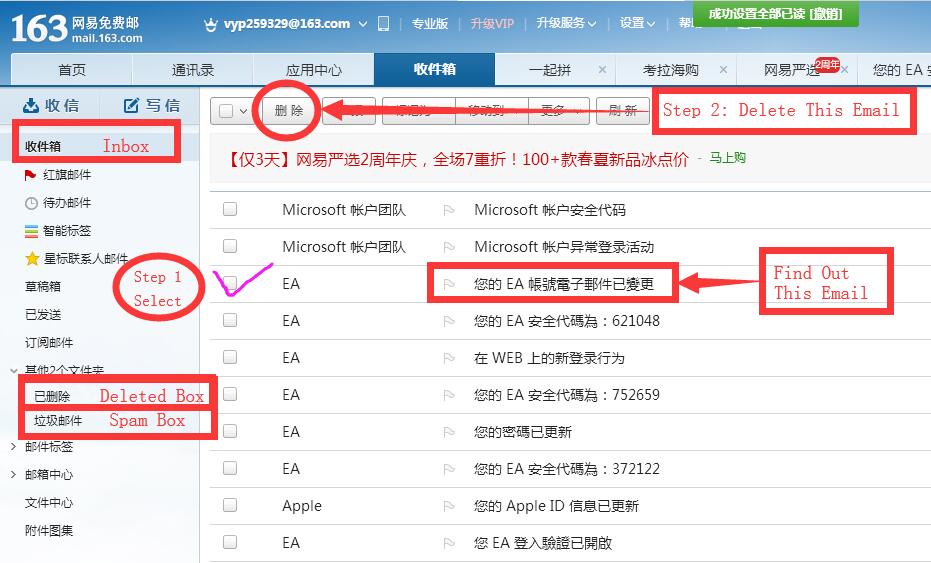Screen dimensions: 931x563
Task: Open the 已发送 sent folder
Action: click(x=43, y=314)
